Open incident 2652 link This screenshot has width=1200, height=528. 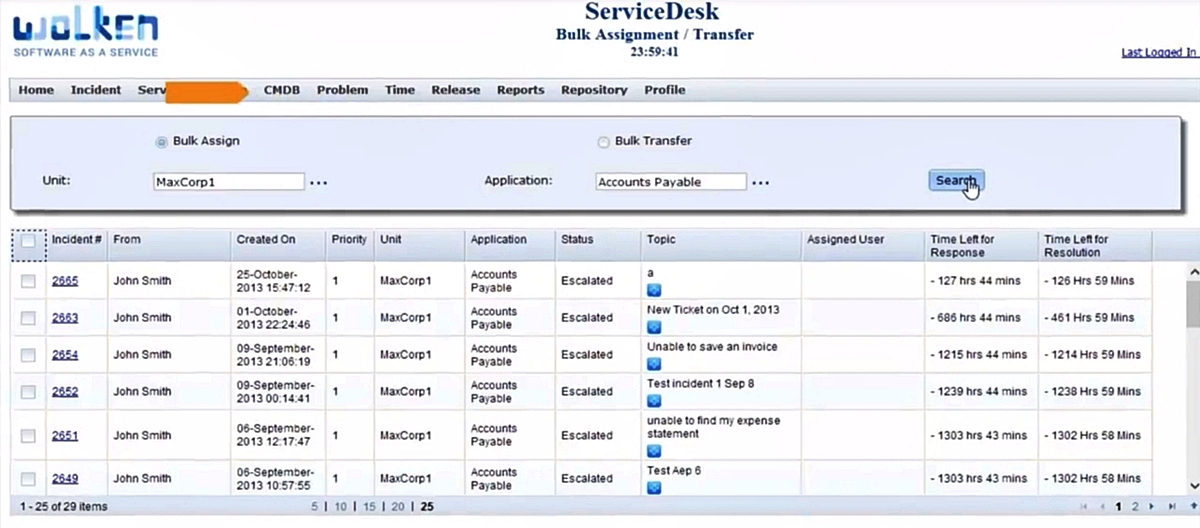coord(65,392)
